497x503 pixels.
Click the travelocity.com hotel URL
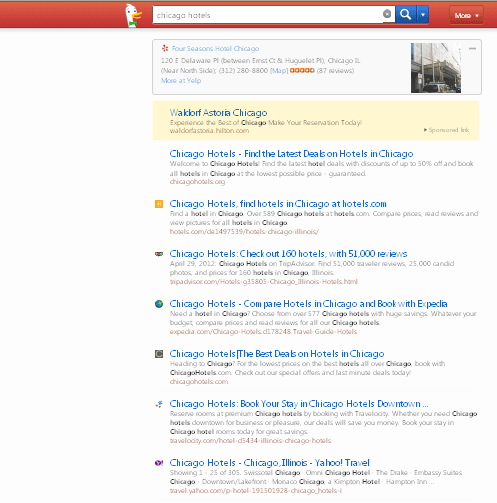pyautogui.click(x=250, y=441)
